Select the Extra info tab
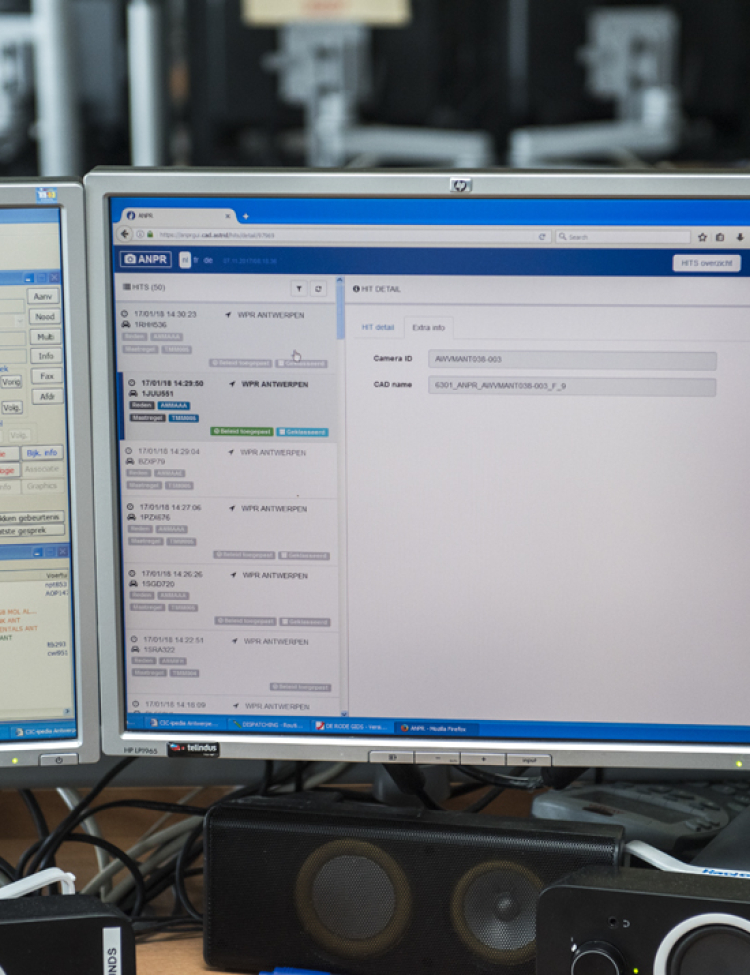Screen dimensions: 750x975 (428, 327)
